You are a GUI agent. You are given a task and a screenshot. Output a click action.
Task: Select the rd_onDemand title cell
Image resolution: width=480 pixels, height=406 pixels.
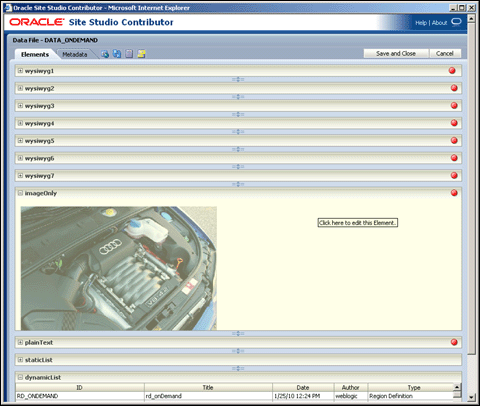coord(208,396)
